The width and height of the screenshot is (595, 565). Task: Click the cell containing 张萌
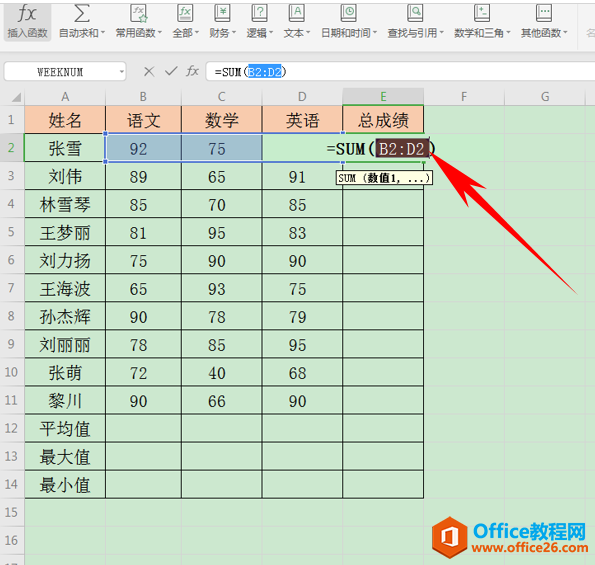(x=65, y=373)
